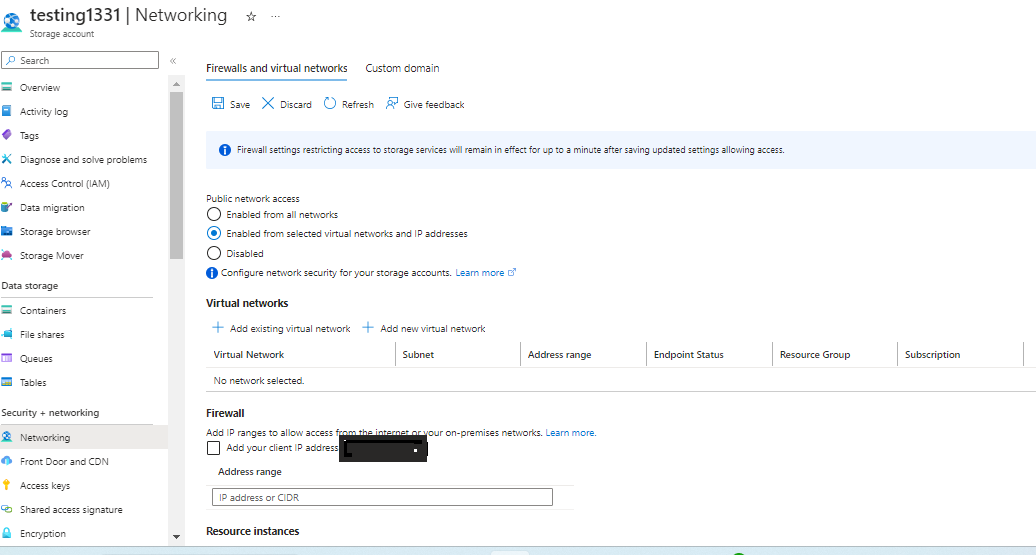Click the Endpoint Status column header
The image size is (1036, 555).
pos(688,354)
